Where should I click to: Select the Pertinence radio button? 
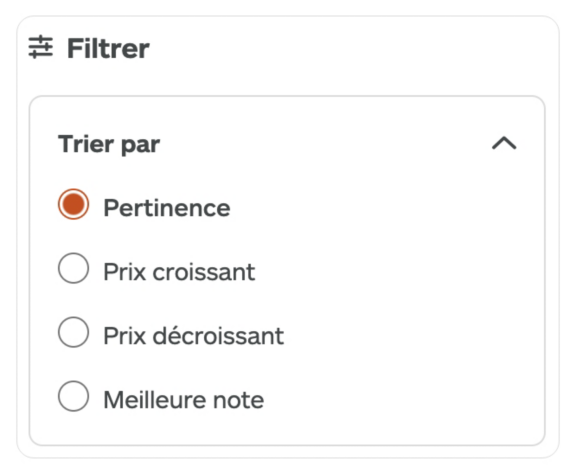(x=73, y=204)
